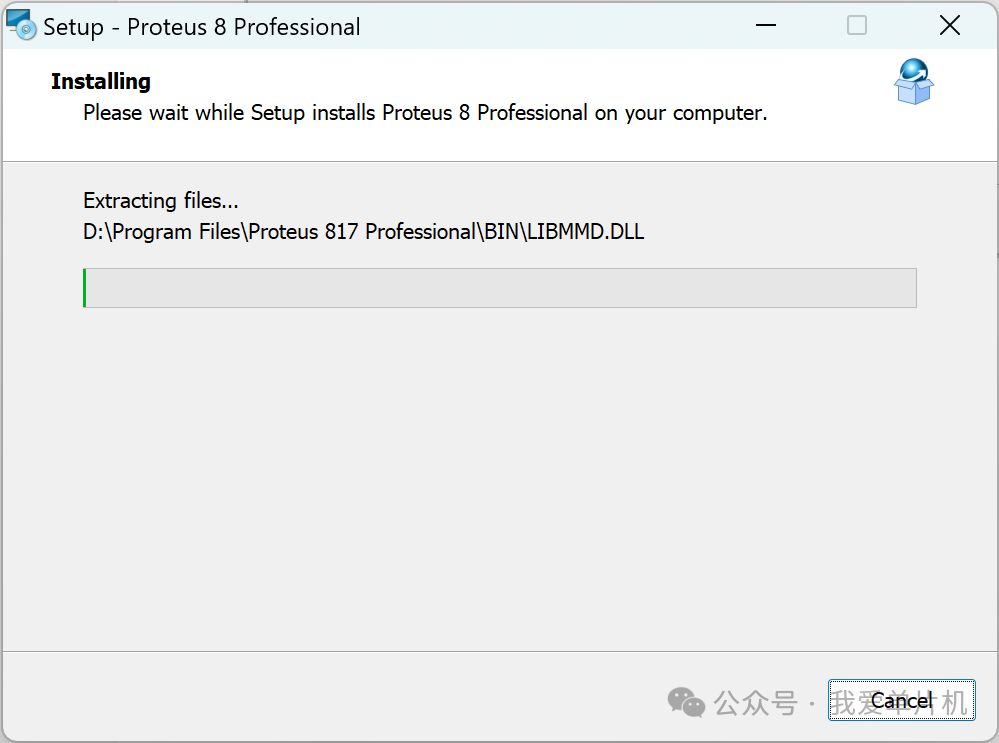
Task: Cancel the Proteus 8 installation
Action: (901, 701)
